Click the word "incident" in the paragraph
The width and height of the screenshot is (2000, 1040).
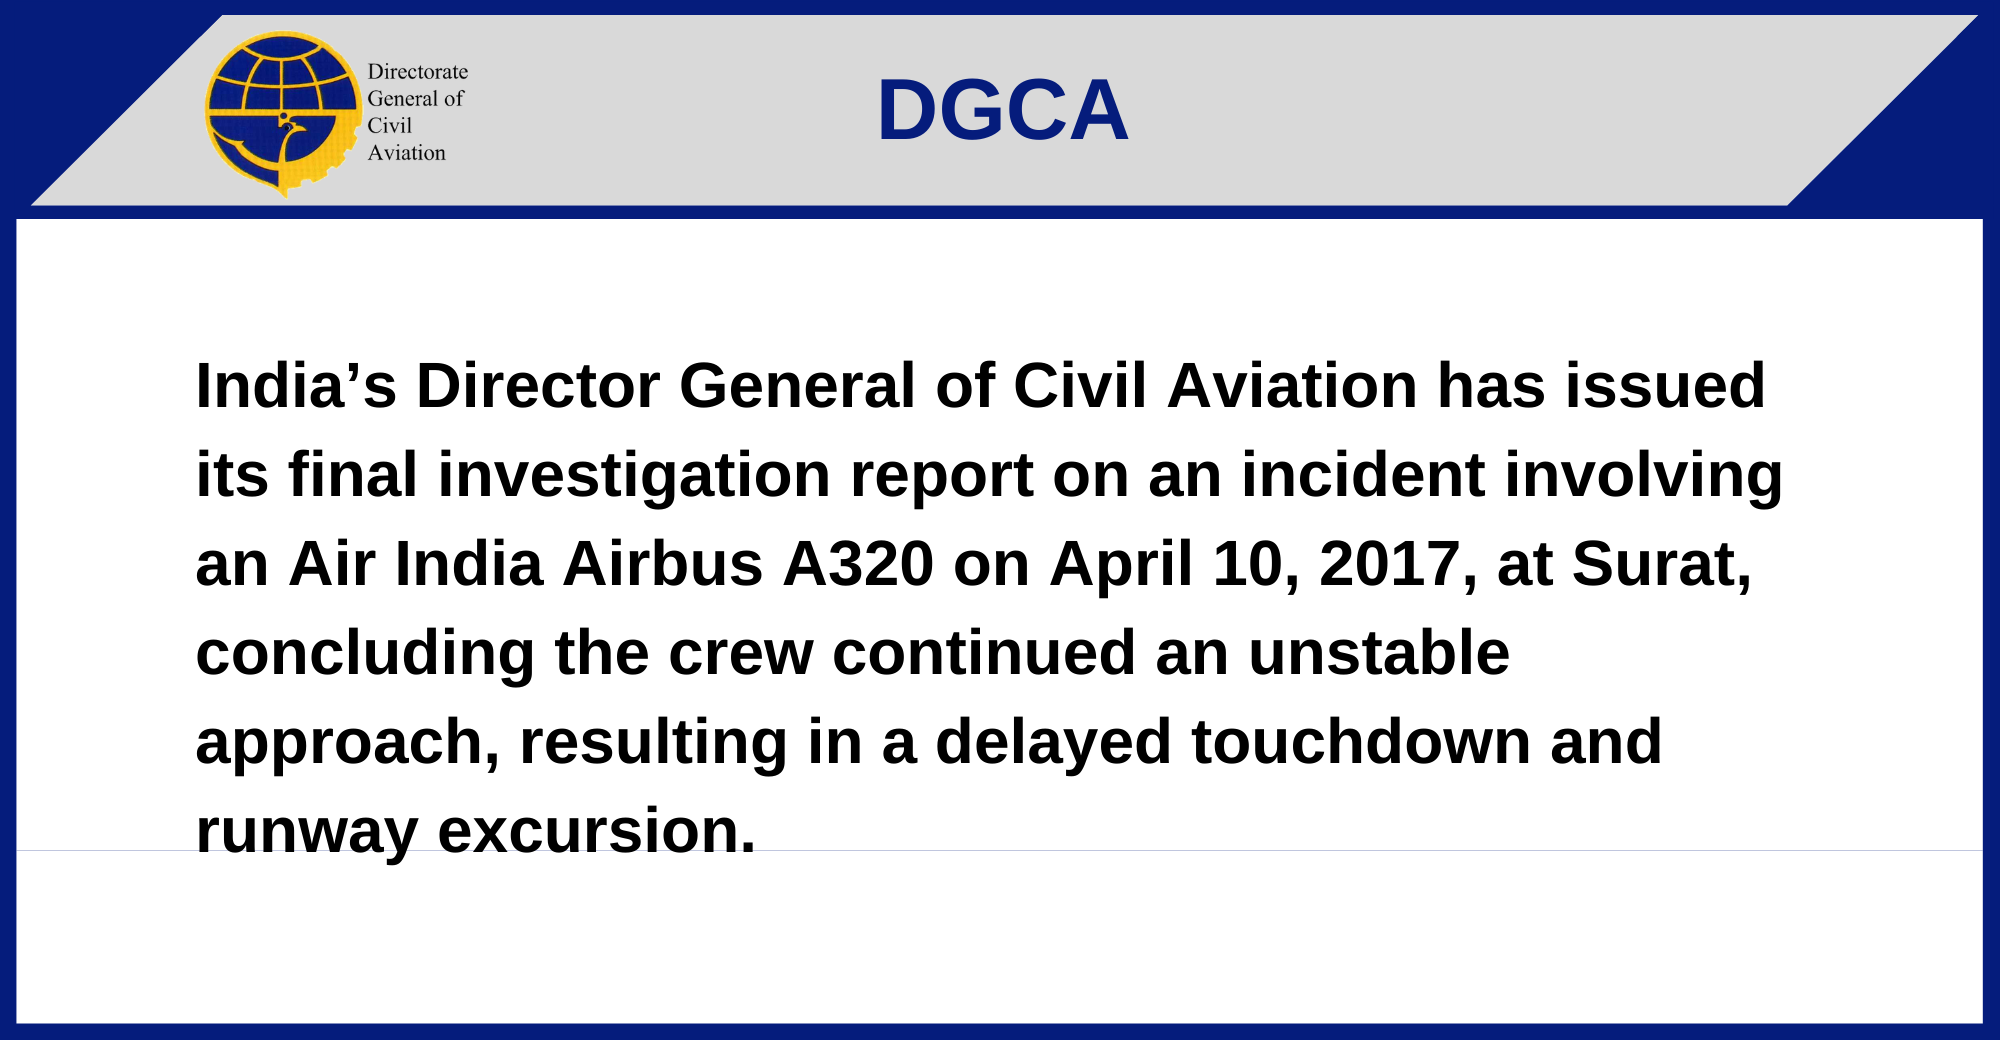point(1362,475)
